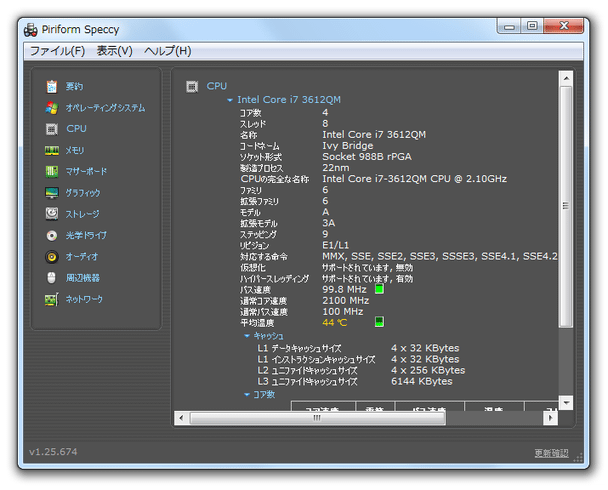Select the 100 MHz normal bus speed value
Image resolution: width=608 pixels, height=490 pixels.
[343, 312]
